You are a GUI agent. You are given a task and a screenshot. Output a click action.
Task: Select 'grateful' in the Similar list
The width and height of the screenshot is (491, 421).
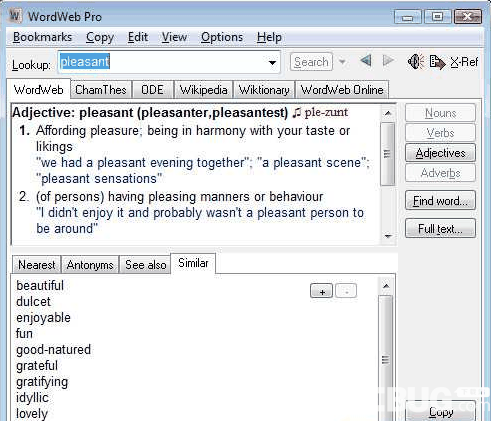37,366
